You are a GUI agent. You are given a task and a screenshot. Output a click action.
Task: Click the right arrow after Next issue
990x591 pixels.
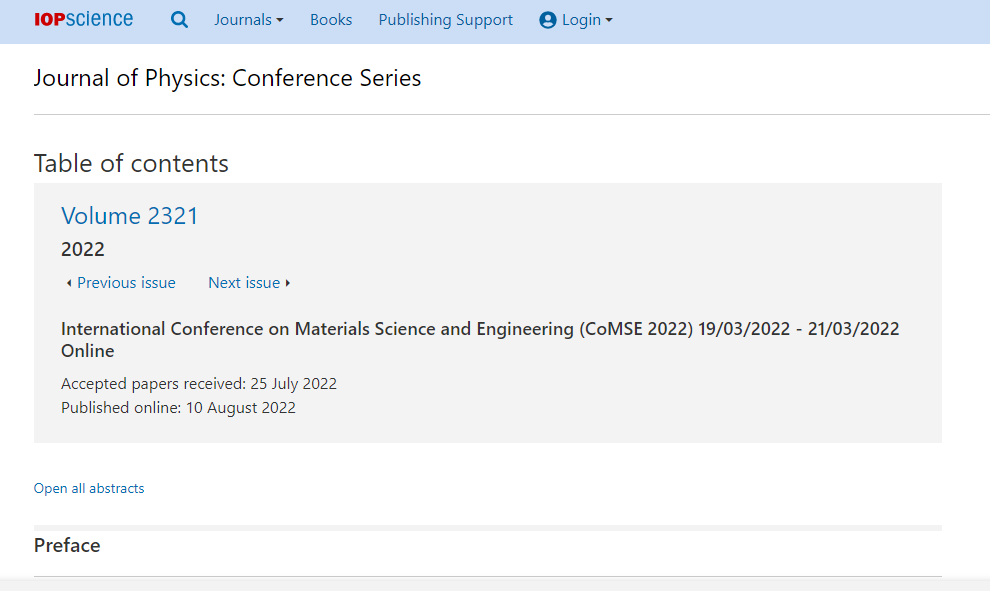[x=288, y=283]
